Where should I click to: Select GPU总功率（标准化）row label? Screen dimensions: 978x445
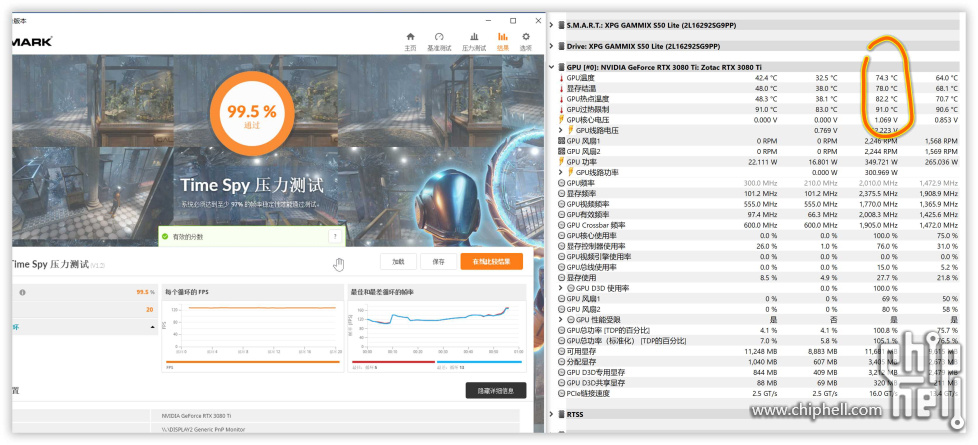point(626,341)
